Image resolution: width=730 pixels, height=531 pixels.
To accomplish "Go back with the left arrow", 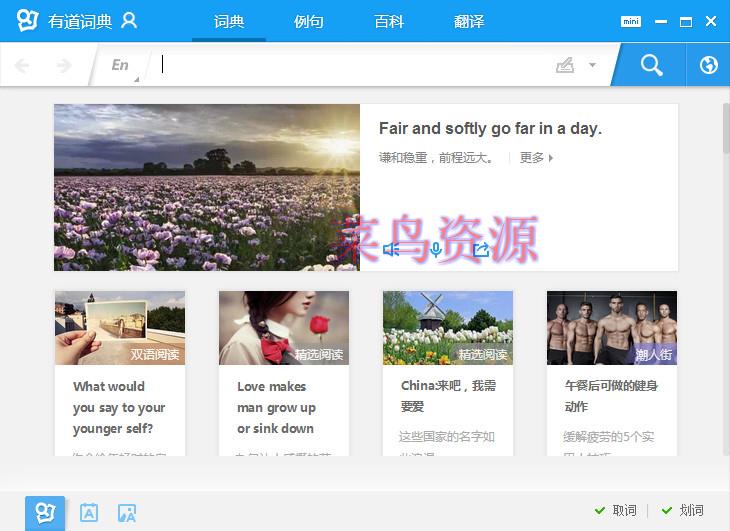I will (22, 65).
